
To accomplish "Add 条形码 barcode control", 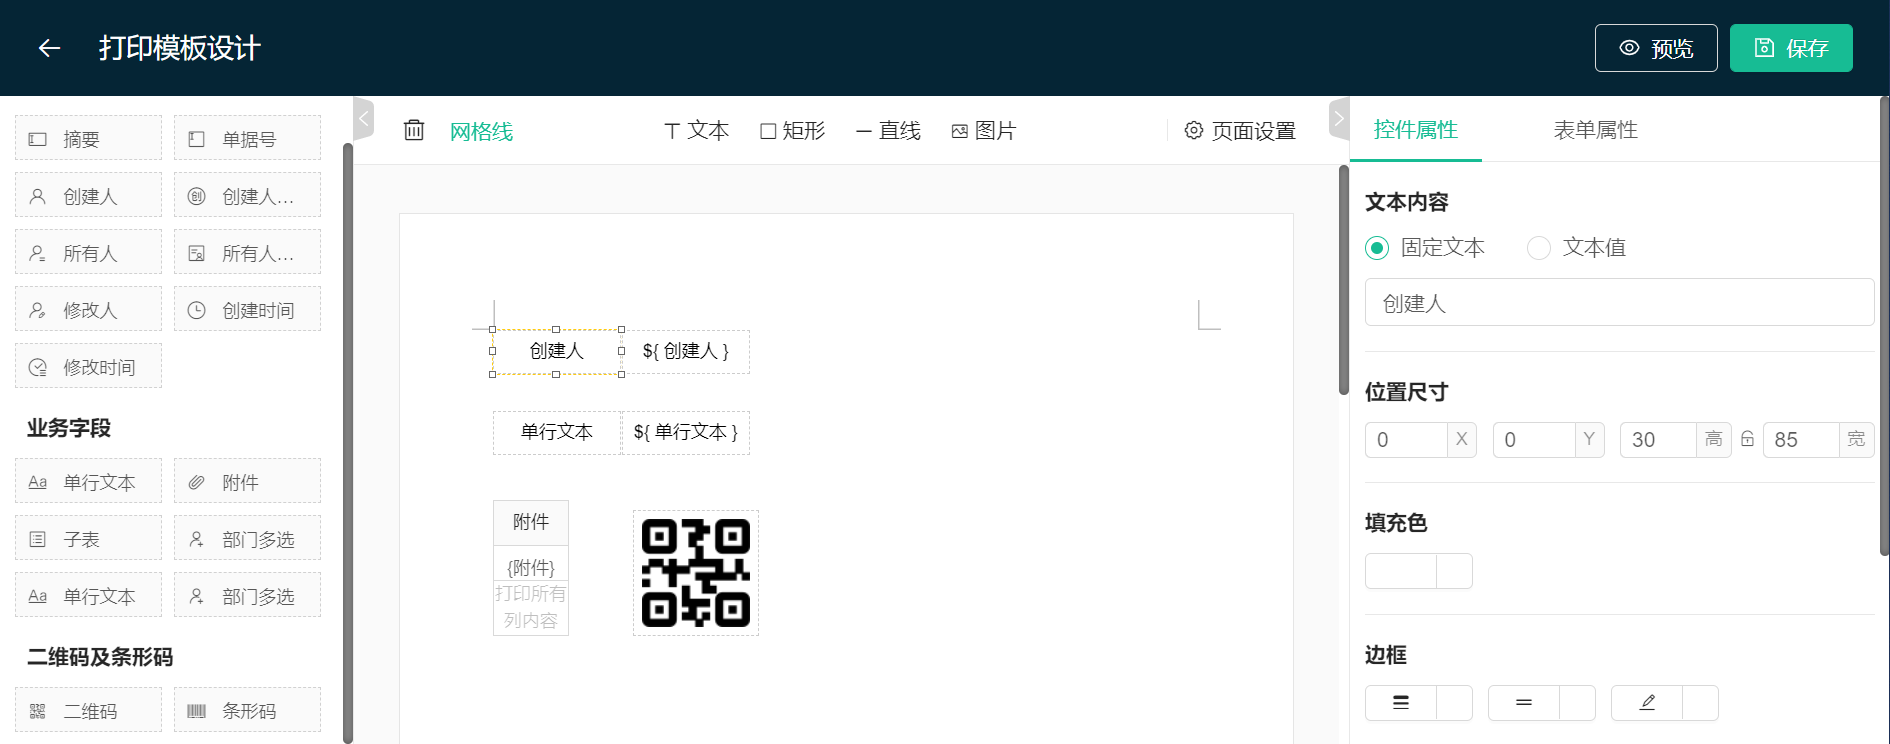I will (247, 710).
